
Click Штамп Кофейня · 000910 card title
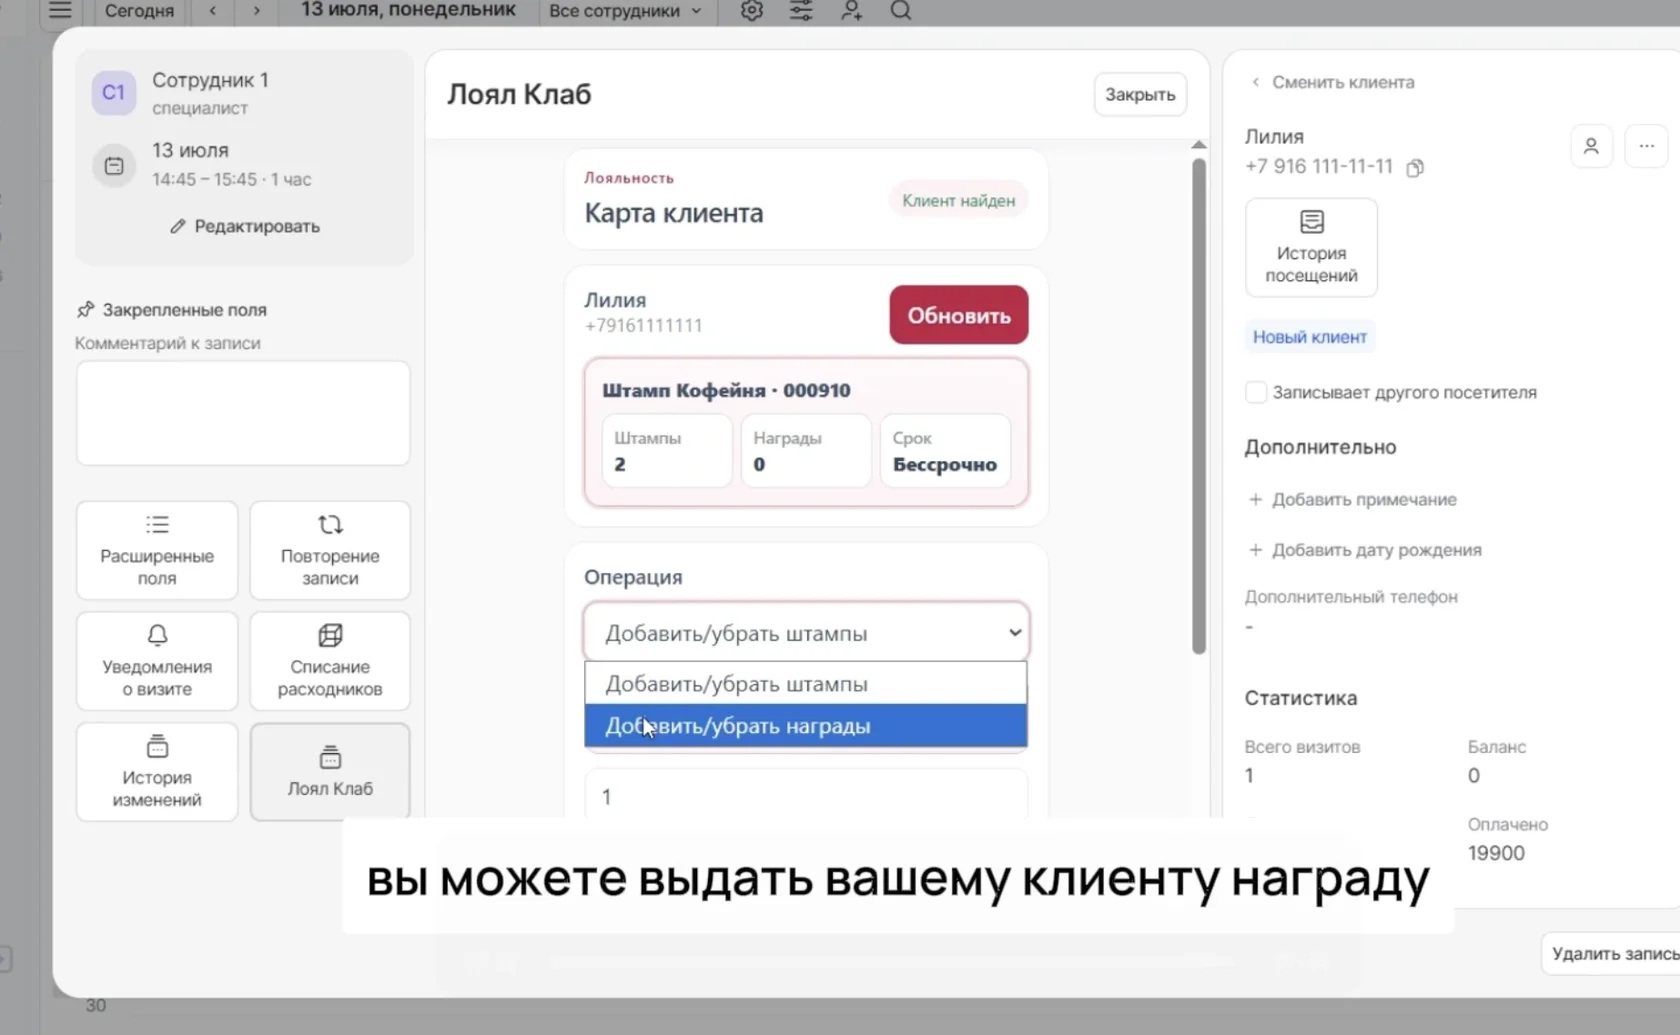tap(726, 390)
